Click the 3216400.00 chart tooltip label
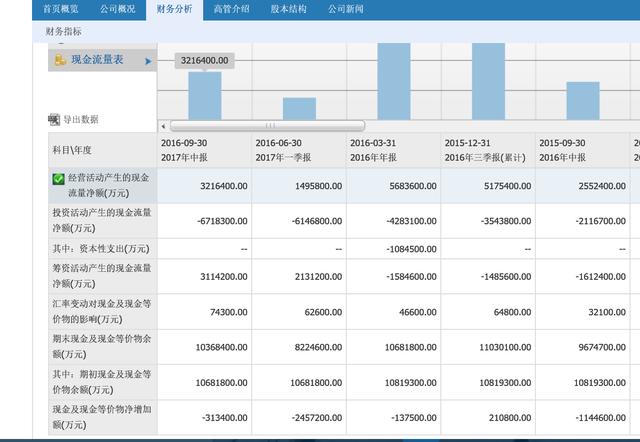Image resolution: width=640 pixels, height=442 pixels. click(204, 60)
